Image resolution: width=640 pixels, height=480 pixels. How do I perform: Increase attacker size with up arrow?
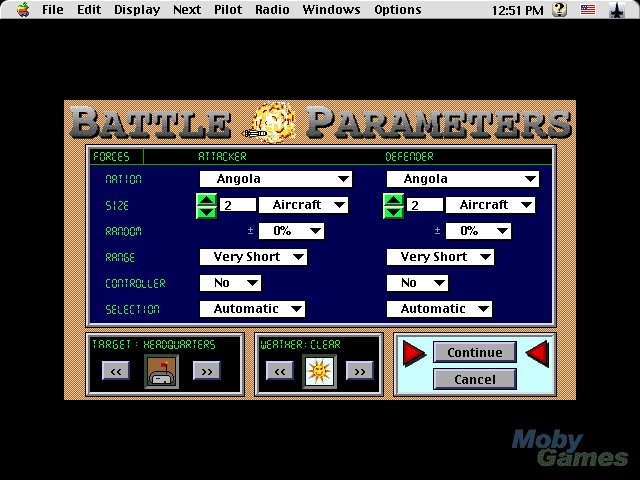pos(206,200)
